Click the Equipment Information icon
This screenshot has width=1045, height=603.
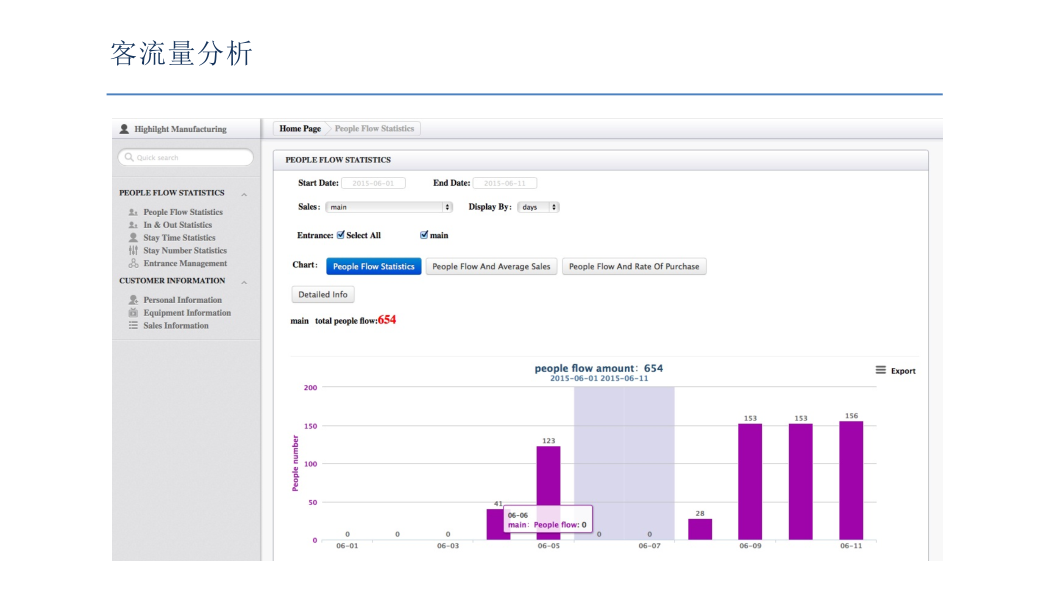(133, 312)
